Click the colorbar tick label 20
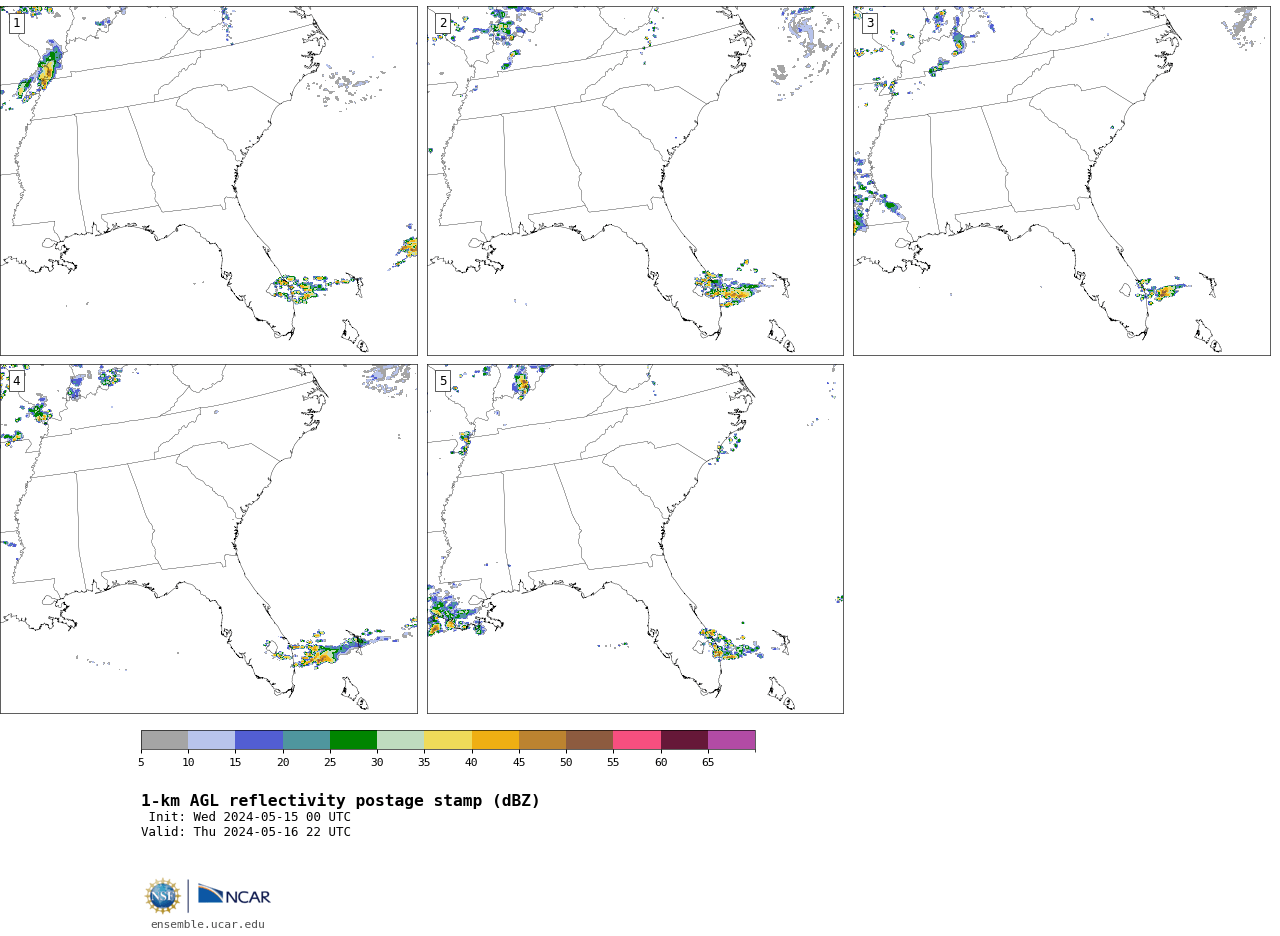 click(x=283, y=763)
